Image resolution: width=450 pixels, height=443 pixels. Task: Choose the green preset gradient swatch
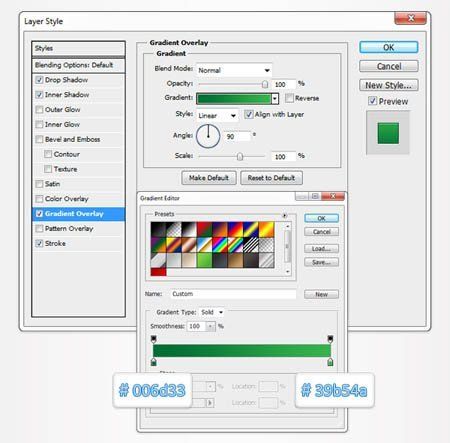pyautogui.click(x=204, y=260)
